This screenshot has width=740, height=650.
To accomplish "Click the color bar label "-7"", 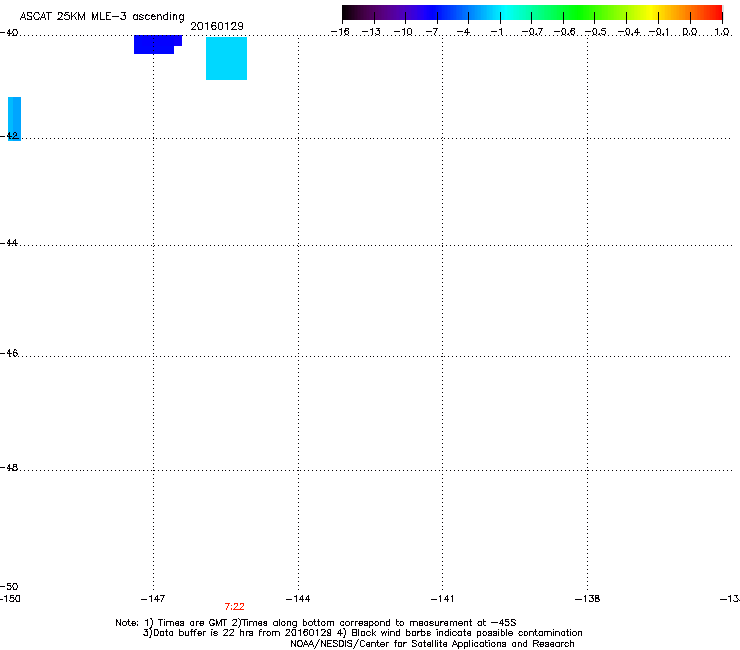I will pyautogui.click(x=432, y=32).
